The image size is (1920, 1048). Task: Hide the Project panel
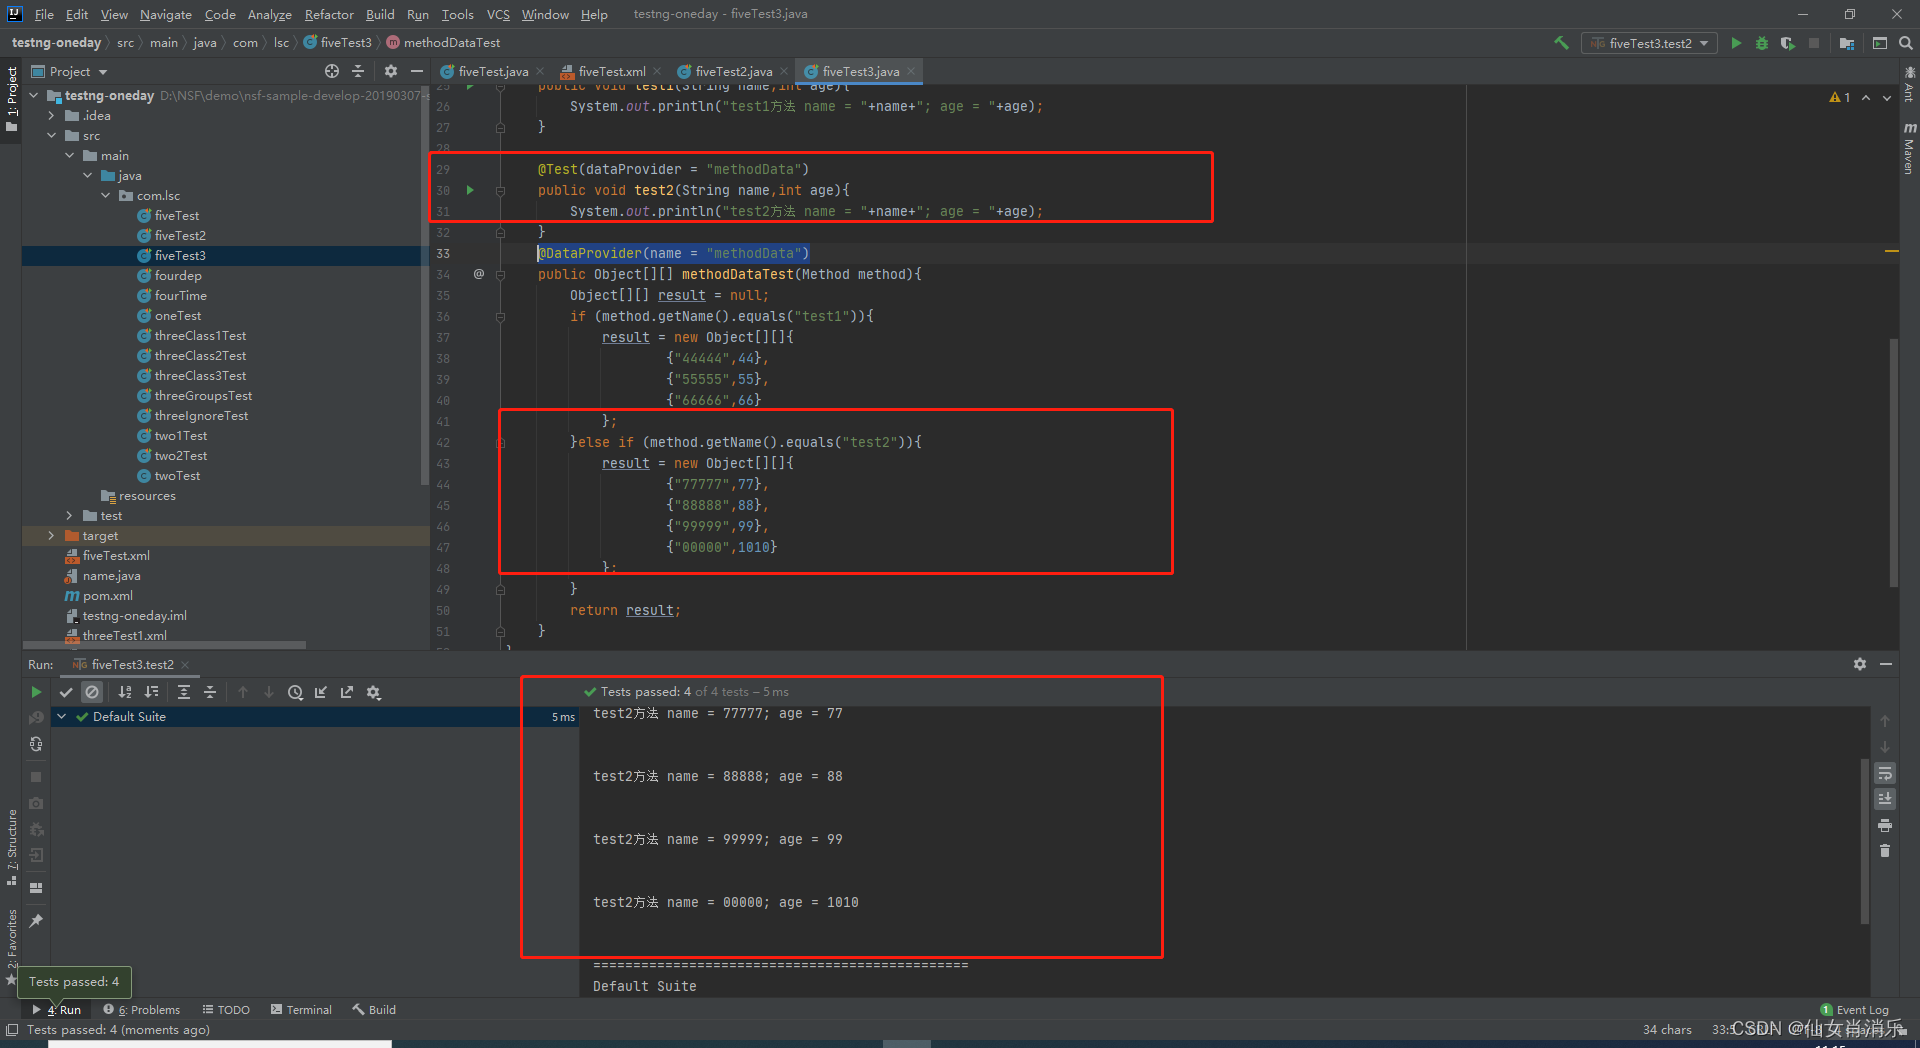coord(417,71)
